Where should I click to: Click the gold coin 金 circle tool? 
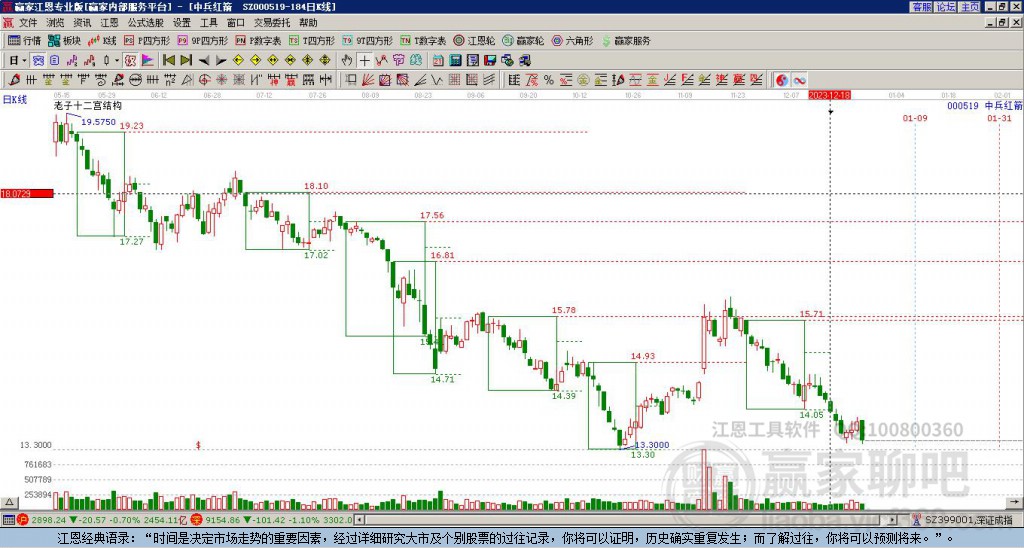coord(583,80)
